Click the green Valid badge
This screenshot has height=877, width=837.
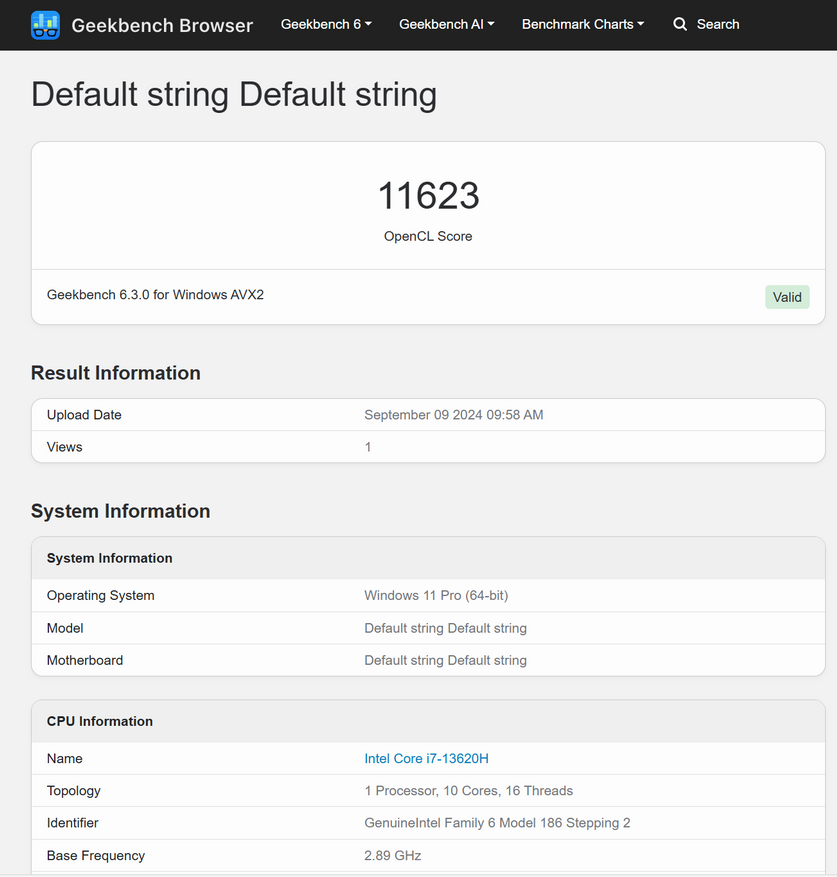(787, 297)
